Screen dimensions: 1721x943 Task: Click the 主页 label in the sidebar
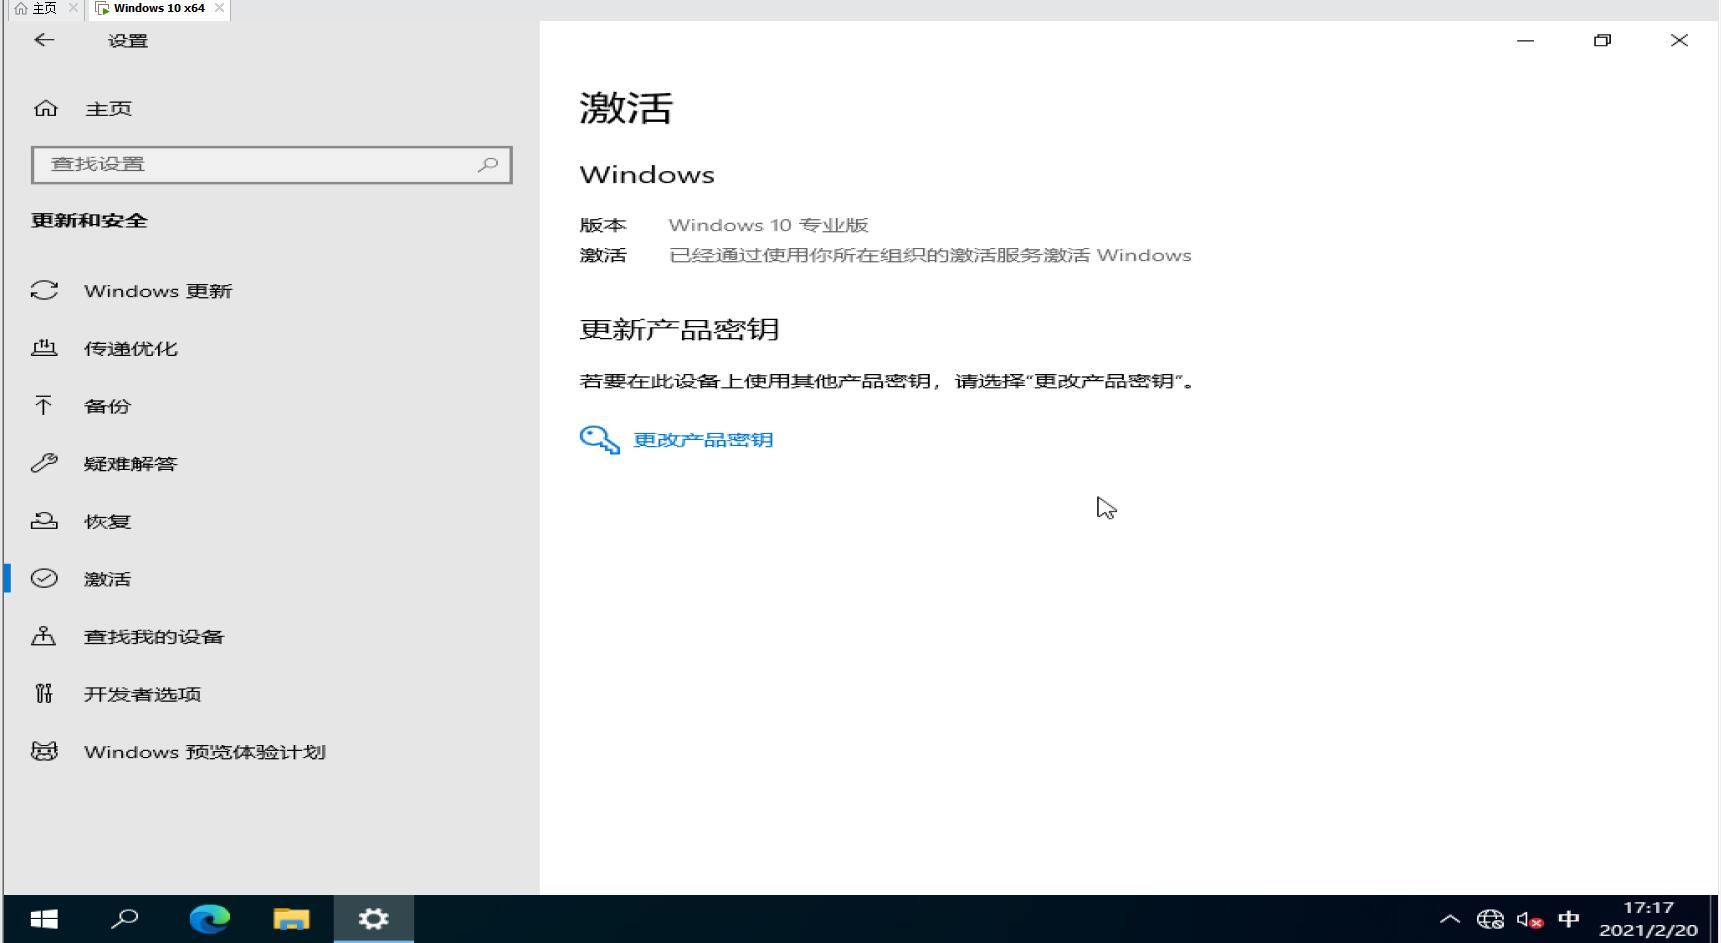click(108, 109)
